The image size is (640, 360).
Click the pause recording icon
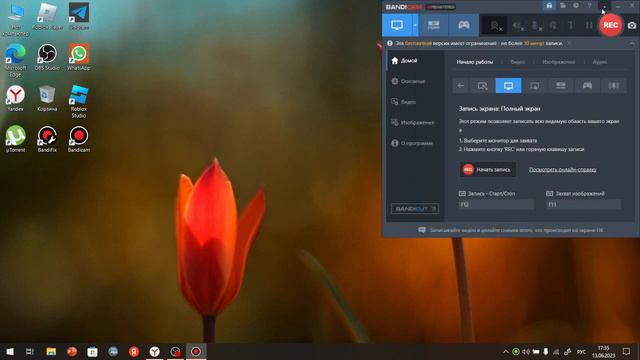coord(589,26)
